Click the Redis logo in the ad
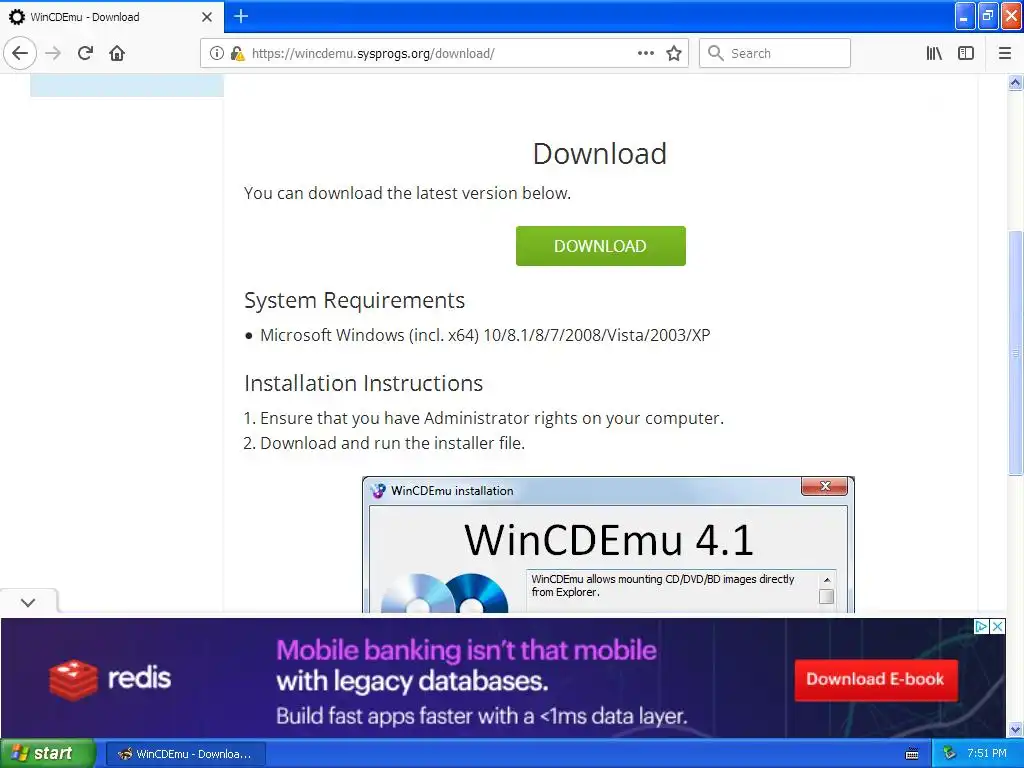The width and height of the screenshot is (1024, 768). click(110, 679)
